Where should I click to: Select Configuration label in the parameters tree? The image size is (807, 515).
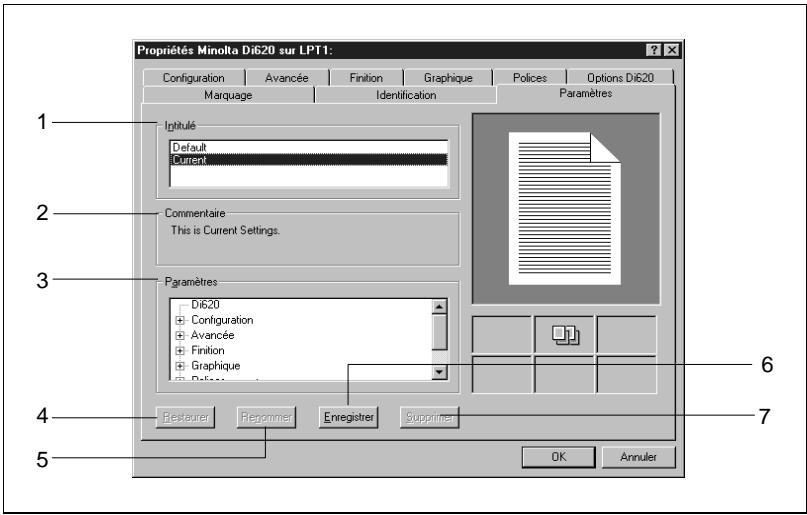tap(222, 320)
